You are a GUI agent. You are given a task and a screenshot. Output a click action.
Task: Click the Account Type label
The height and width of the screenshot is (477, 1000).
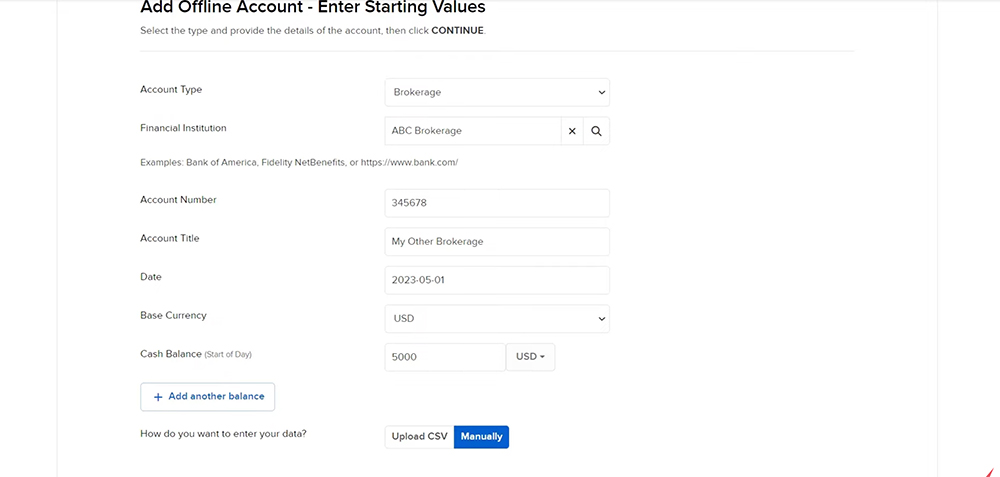171,89
